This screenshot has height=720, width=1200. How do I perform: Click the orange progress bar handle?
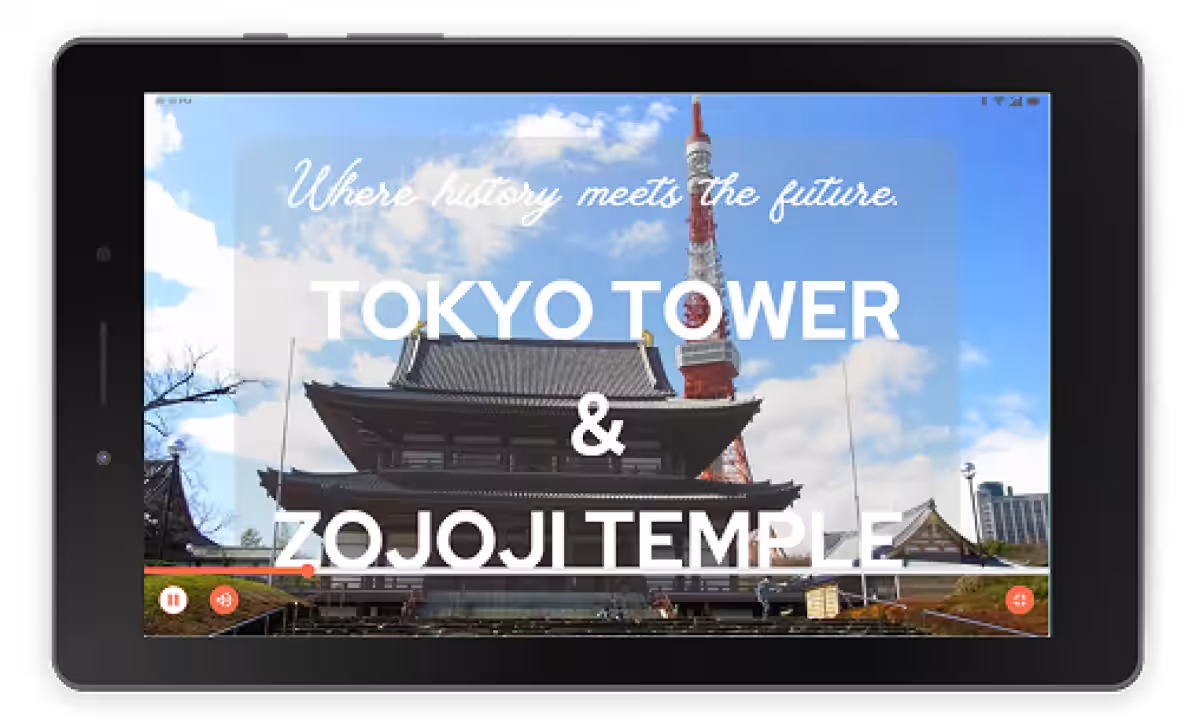point(308,570)
